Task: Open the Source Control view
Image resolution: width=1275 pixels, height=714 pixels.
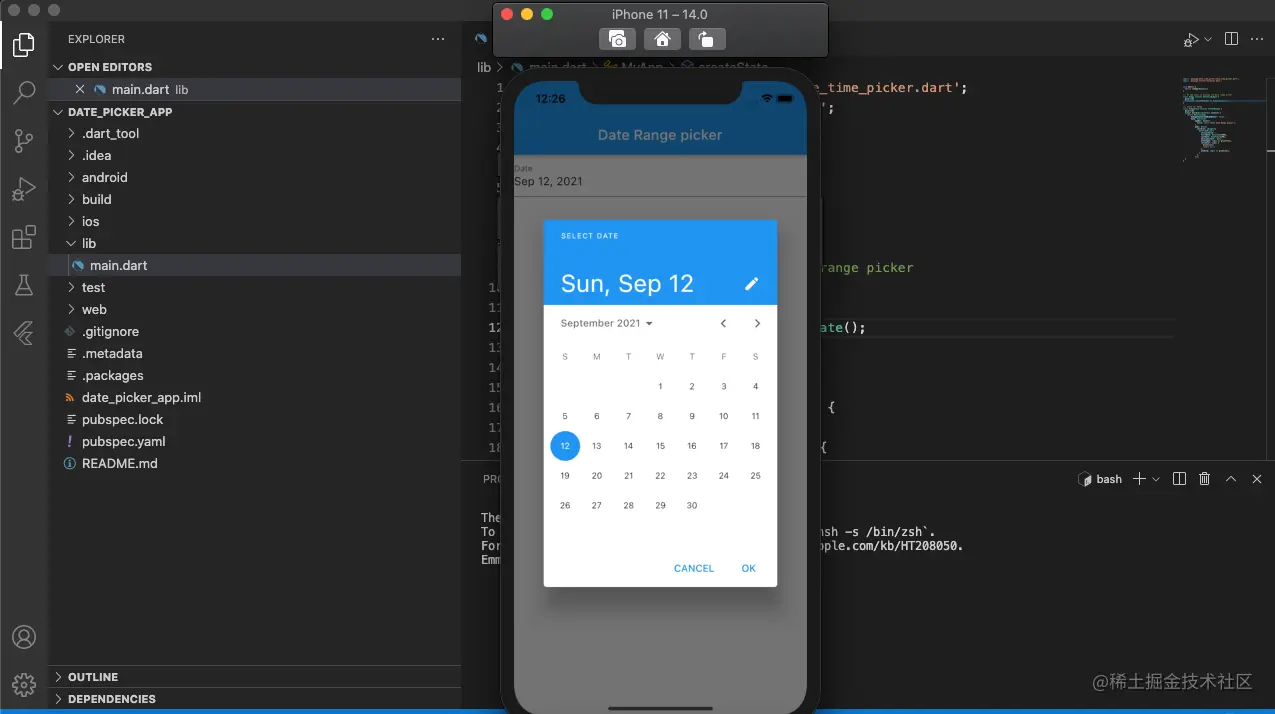Action: (x=24, y=140)
